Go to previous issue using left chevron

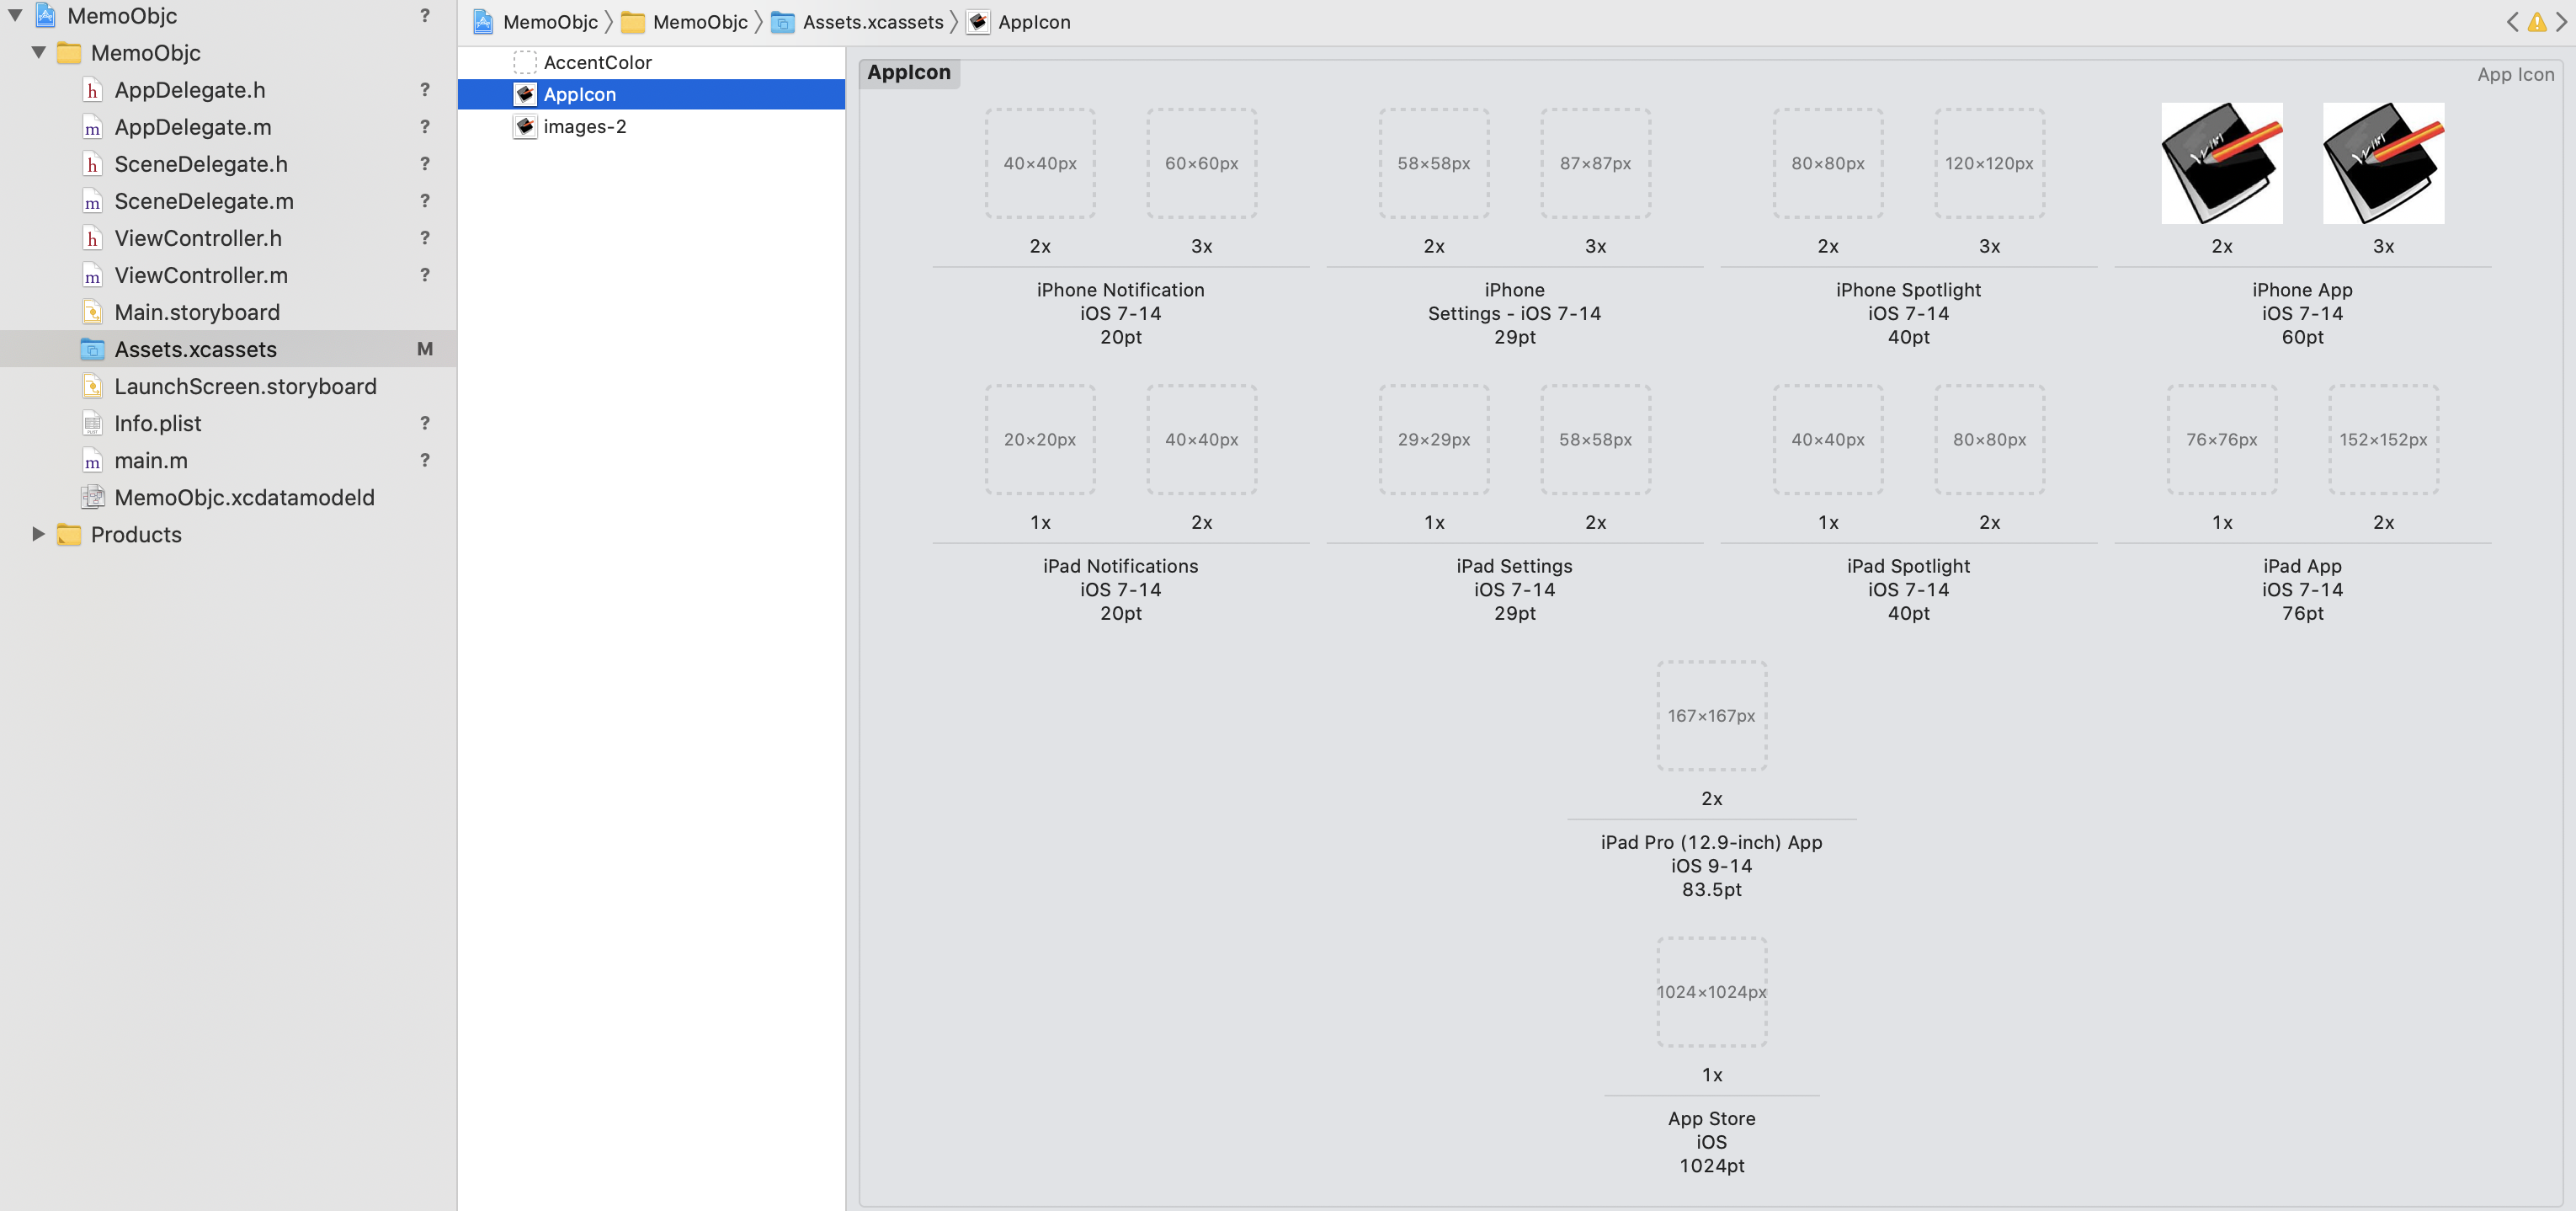coord(2512,22)
